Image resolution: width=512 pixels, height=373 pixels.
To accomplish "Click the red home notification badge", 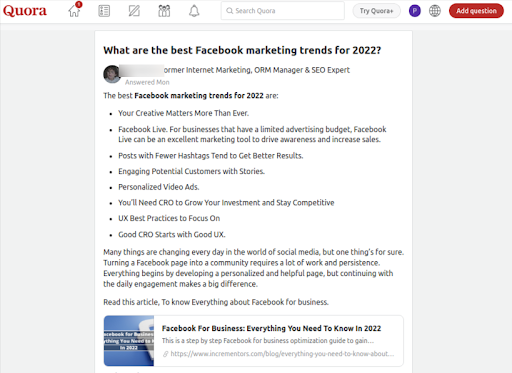I will pyautogui.click(x=79, y=4).
